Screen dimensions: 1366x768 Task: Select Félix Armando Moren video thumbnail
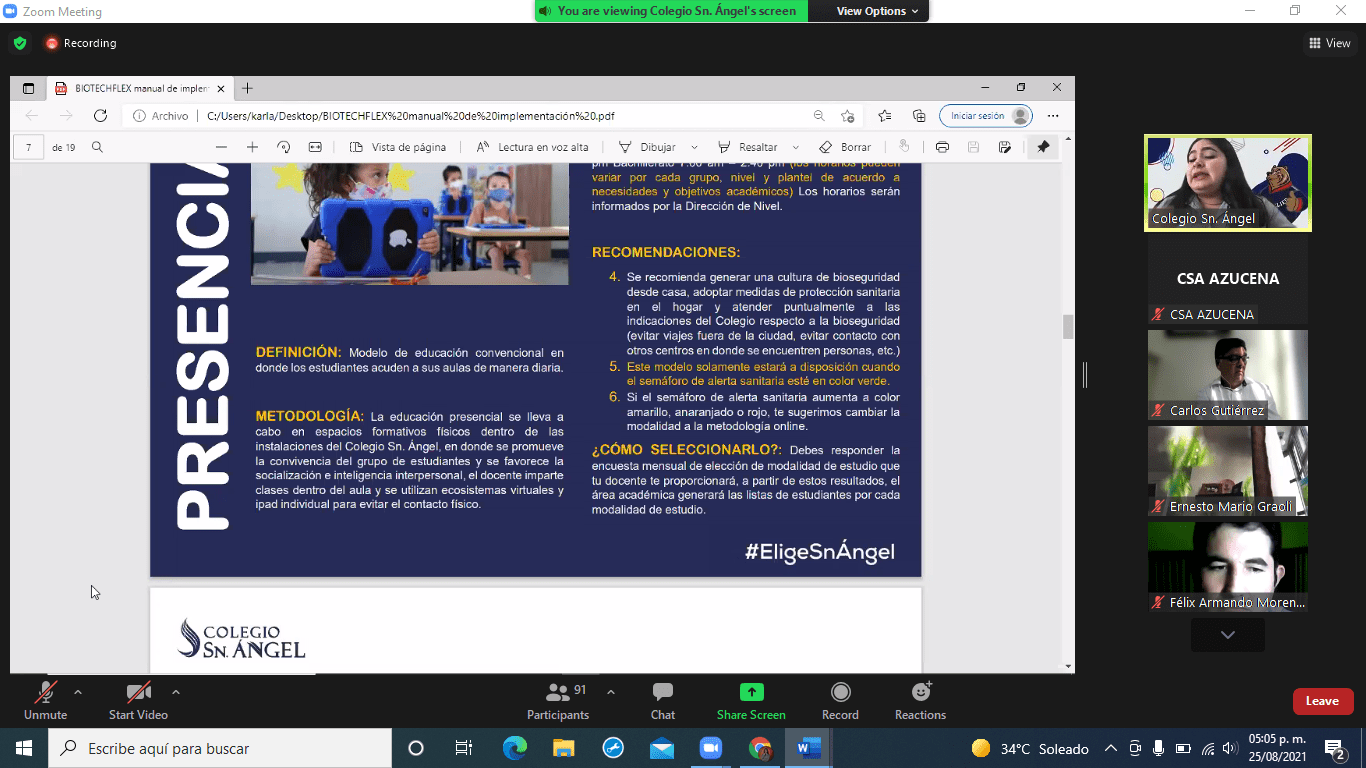pyautogui.click(x=1228, y=567)
